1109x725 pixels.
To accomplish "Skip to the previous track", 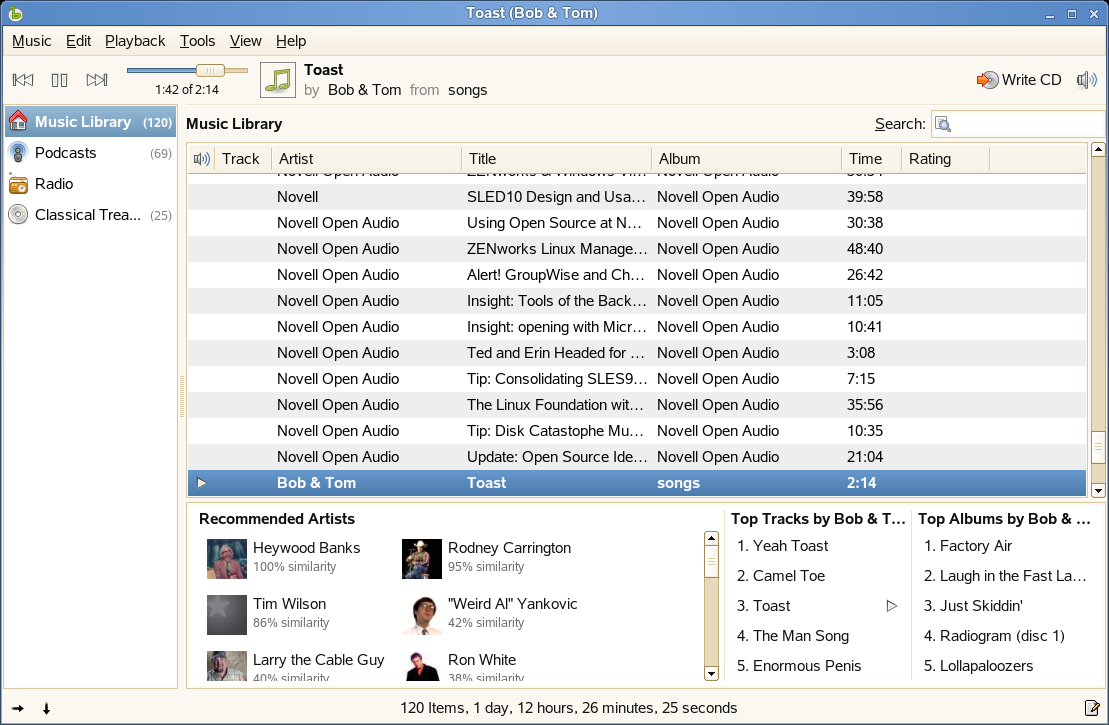I will (x=23, y=80).
